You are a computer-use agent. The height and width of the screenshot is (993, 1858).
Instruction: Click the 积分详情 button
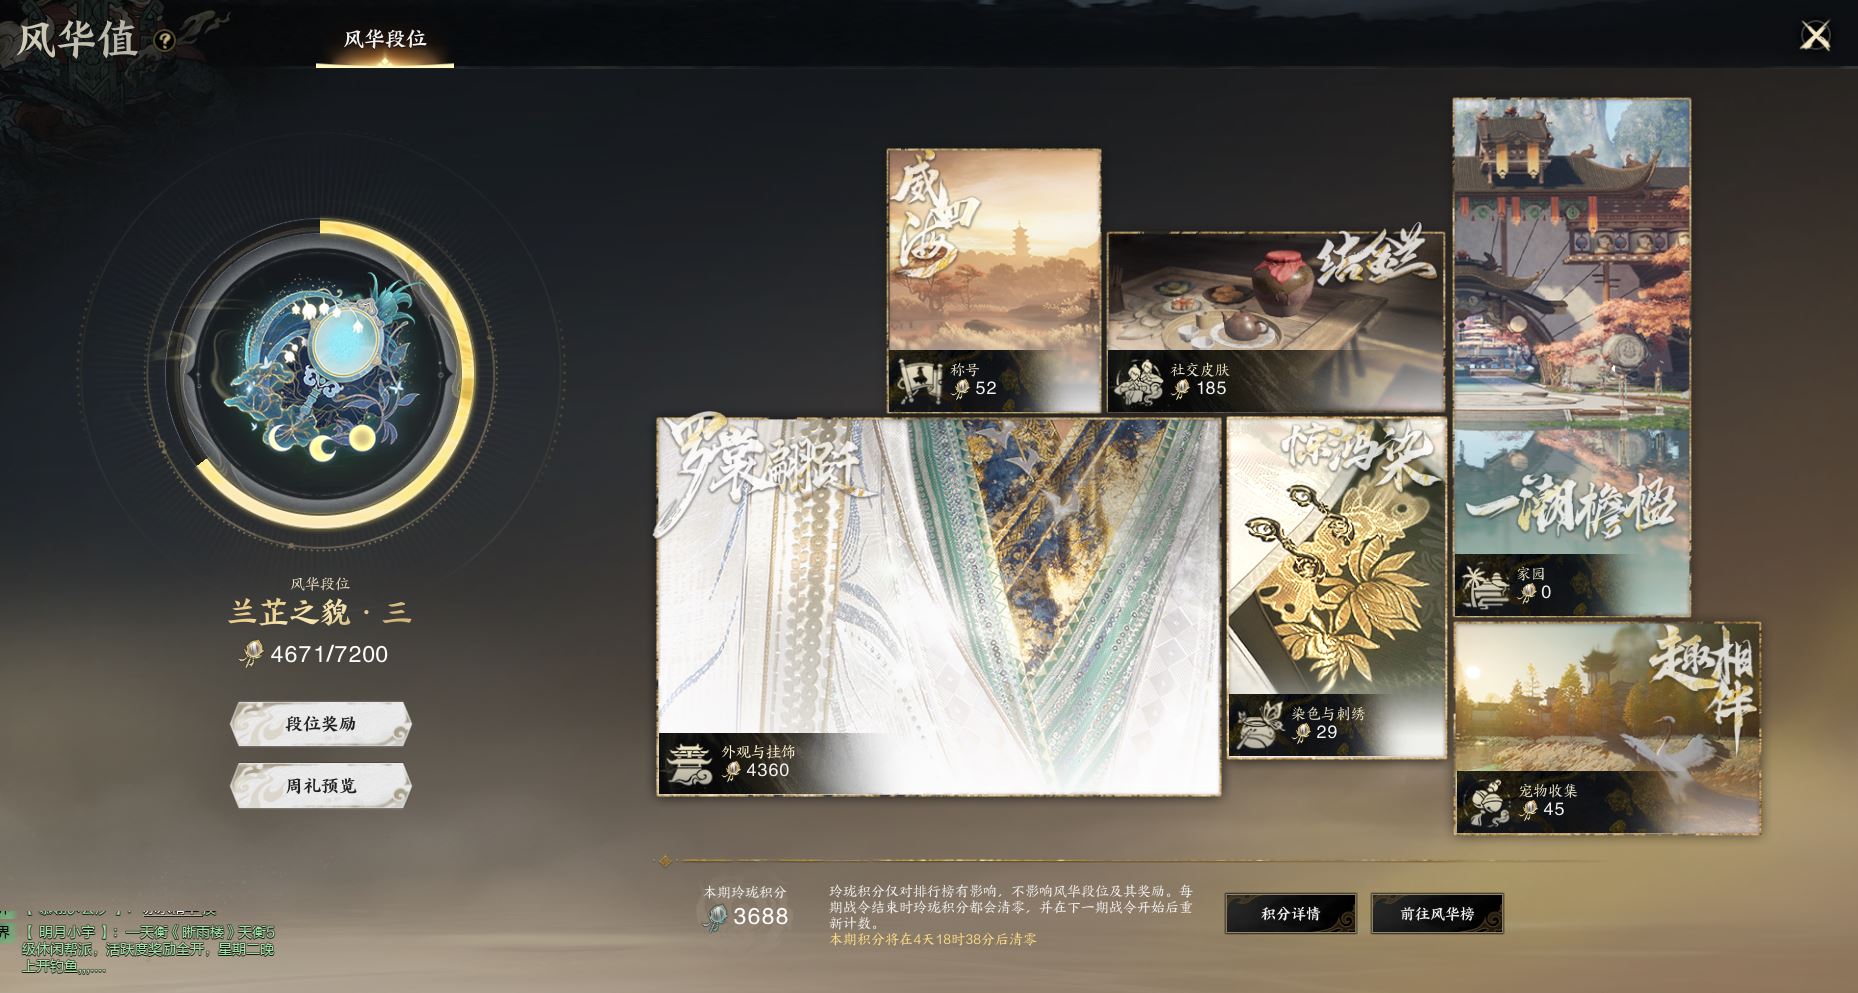point(1290,914)
